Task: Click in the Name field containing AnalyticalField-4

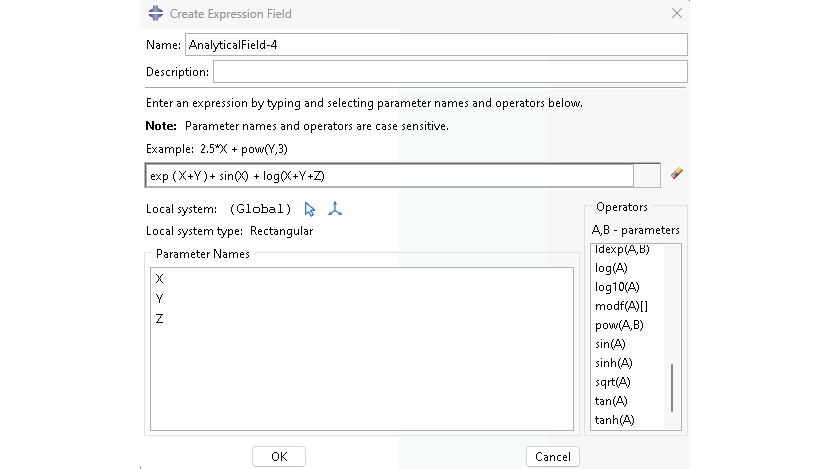Action: click(436, 45)
